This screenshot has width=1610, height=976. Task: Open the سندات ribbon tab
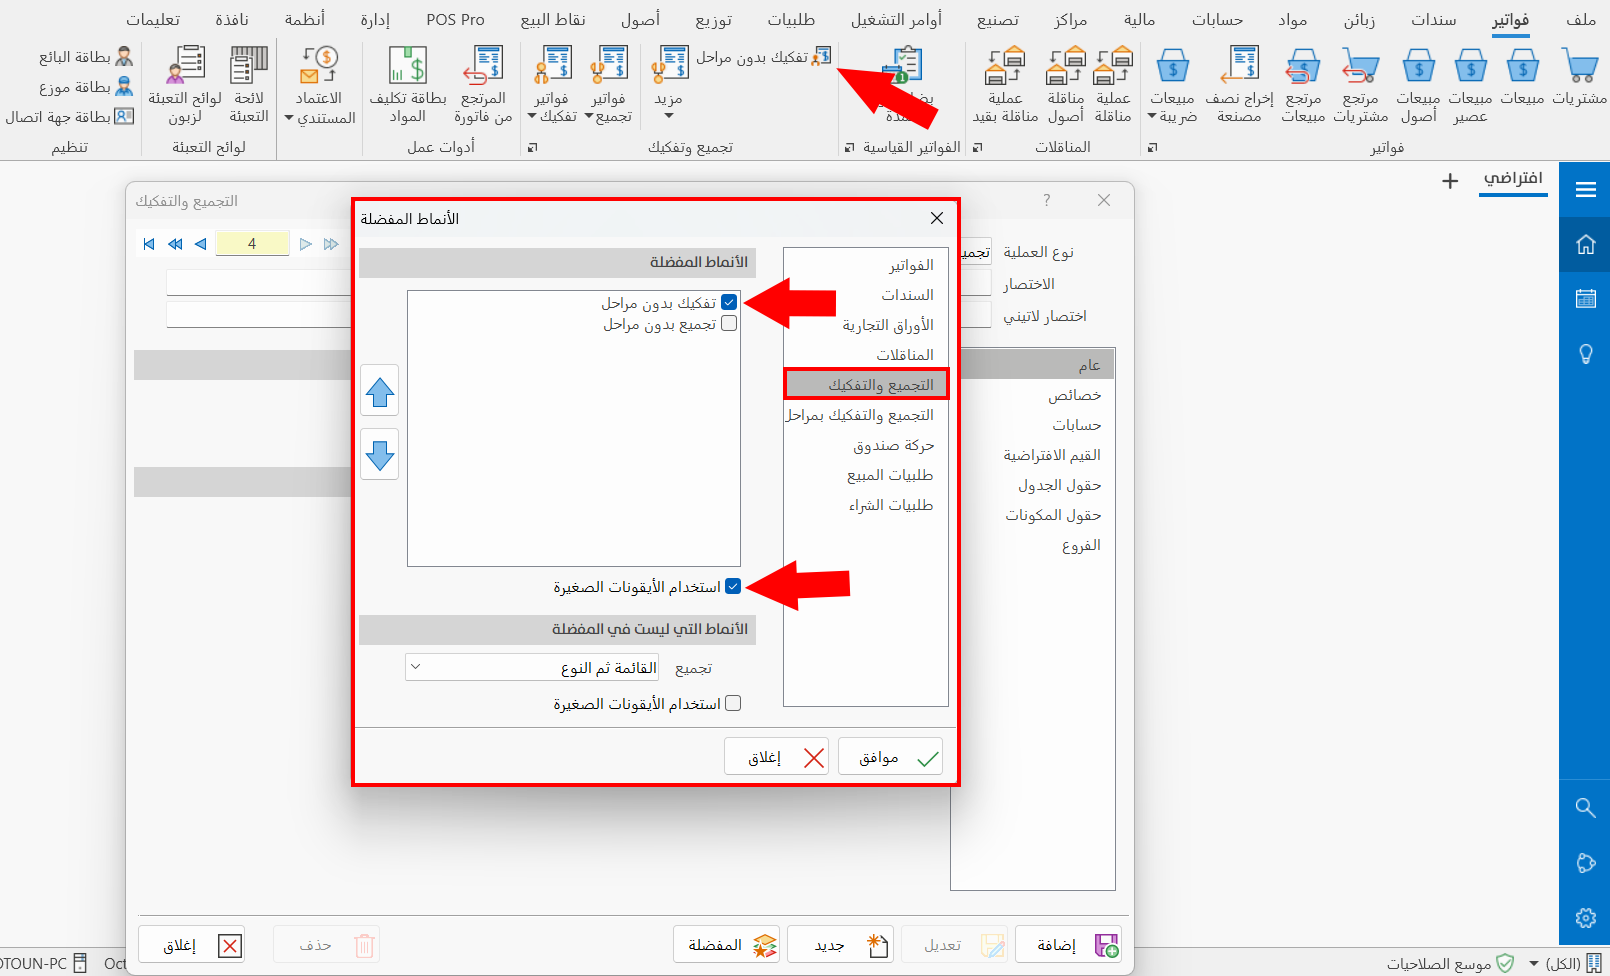coord(1433,20)
